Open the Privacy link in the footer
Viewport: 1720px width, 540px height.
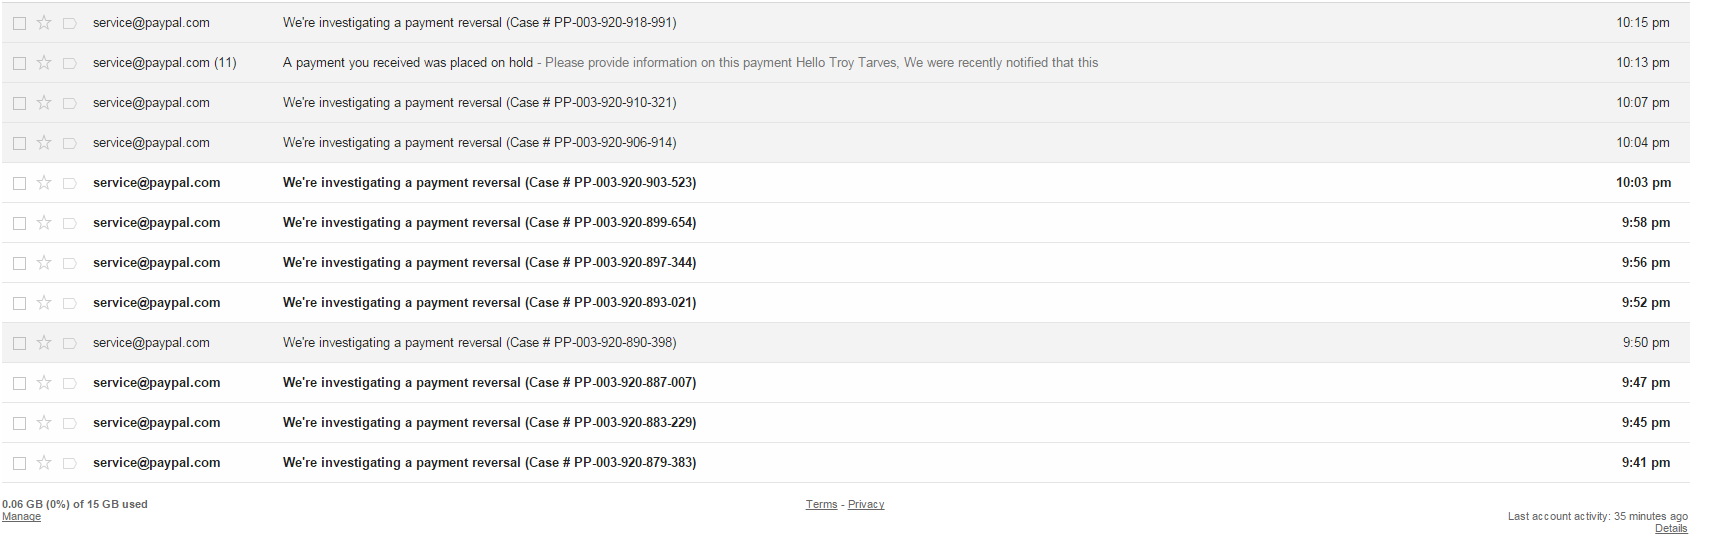(x=866, y=505)
